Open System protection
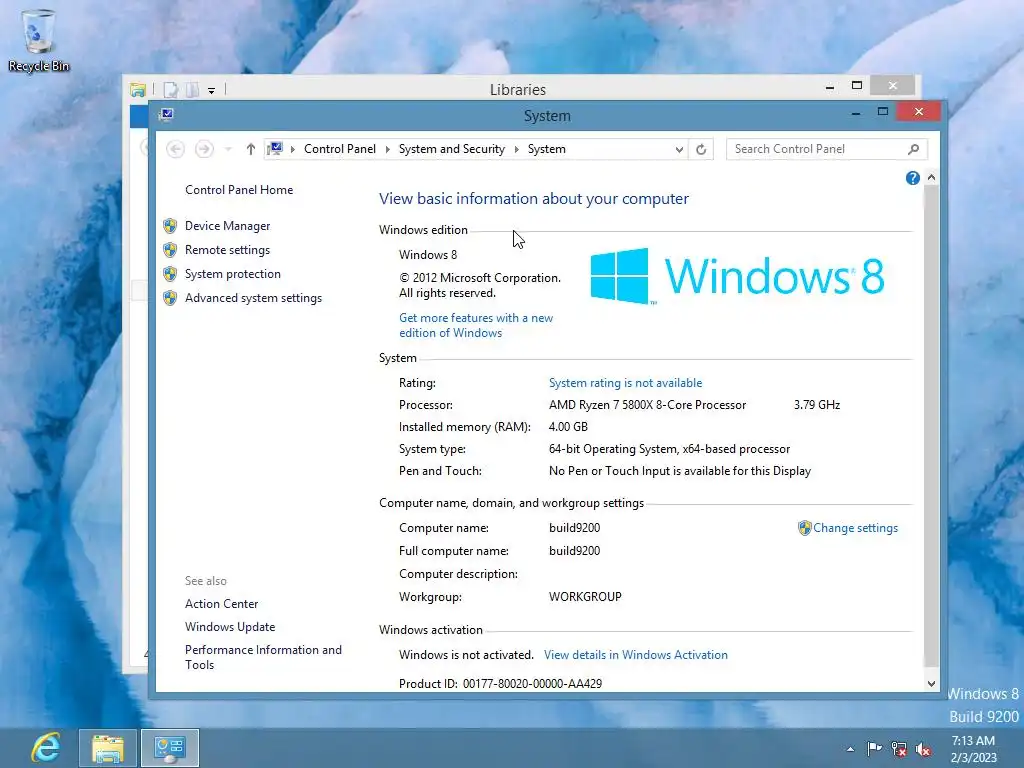Viewport: 1024px width, 768px height. click(x=232, y=274)
